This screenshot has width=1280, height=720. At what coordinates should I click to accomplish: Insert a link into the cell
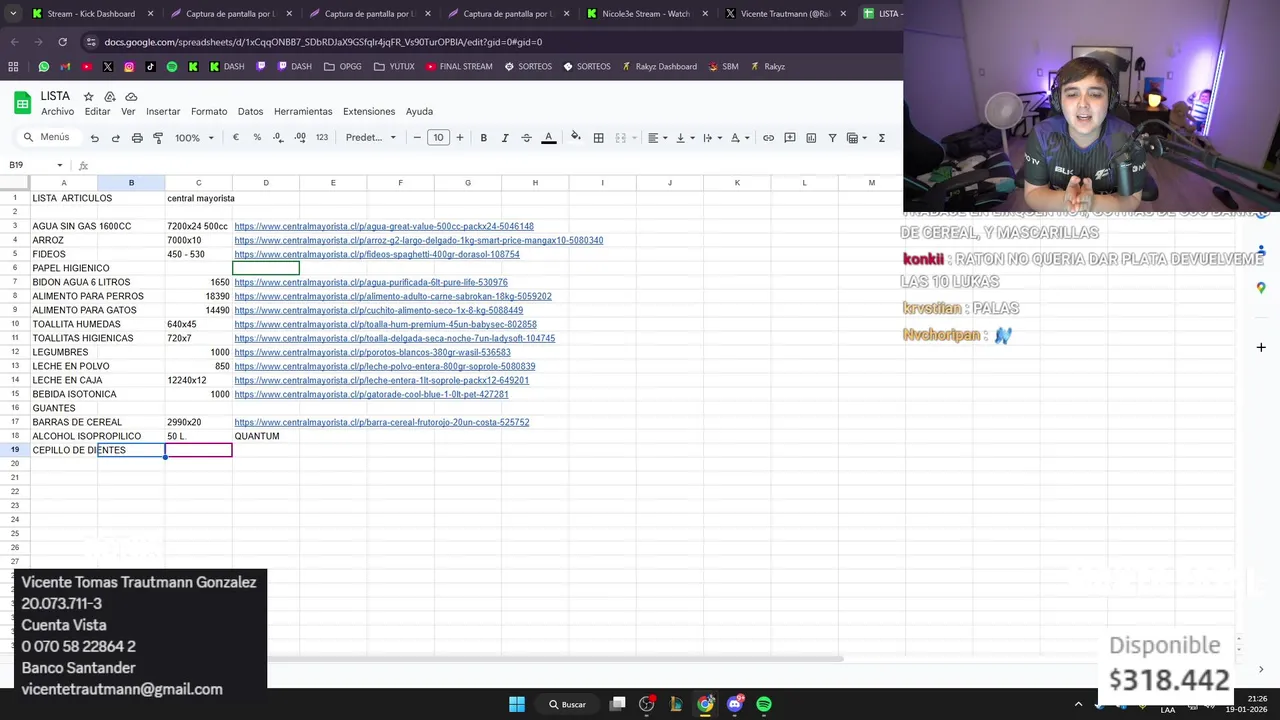pyautogui.click(x=768, y=138)
